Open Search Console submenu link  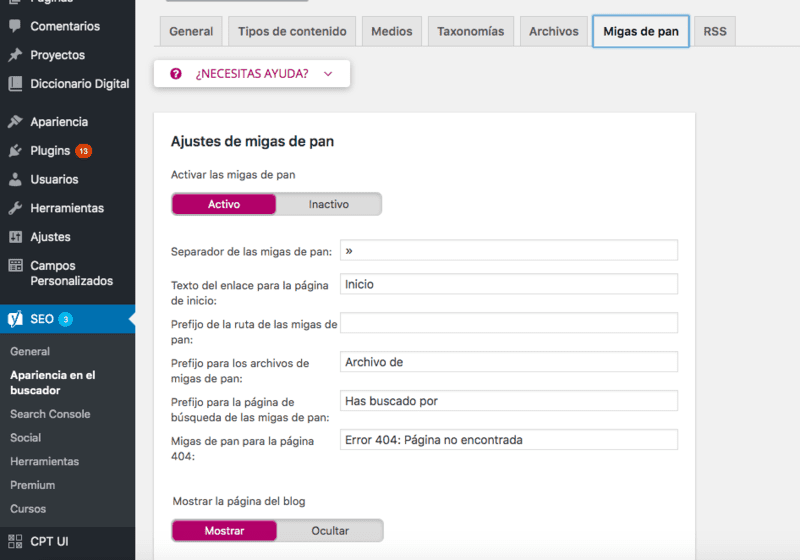coord(50,414)
